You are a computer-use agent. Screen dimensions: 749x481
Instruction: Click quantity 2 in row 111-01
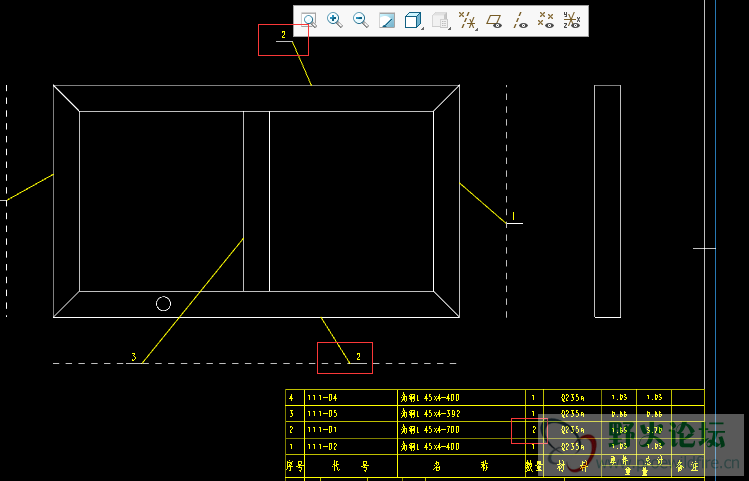point(534,430)
